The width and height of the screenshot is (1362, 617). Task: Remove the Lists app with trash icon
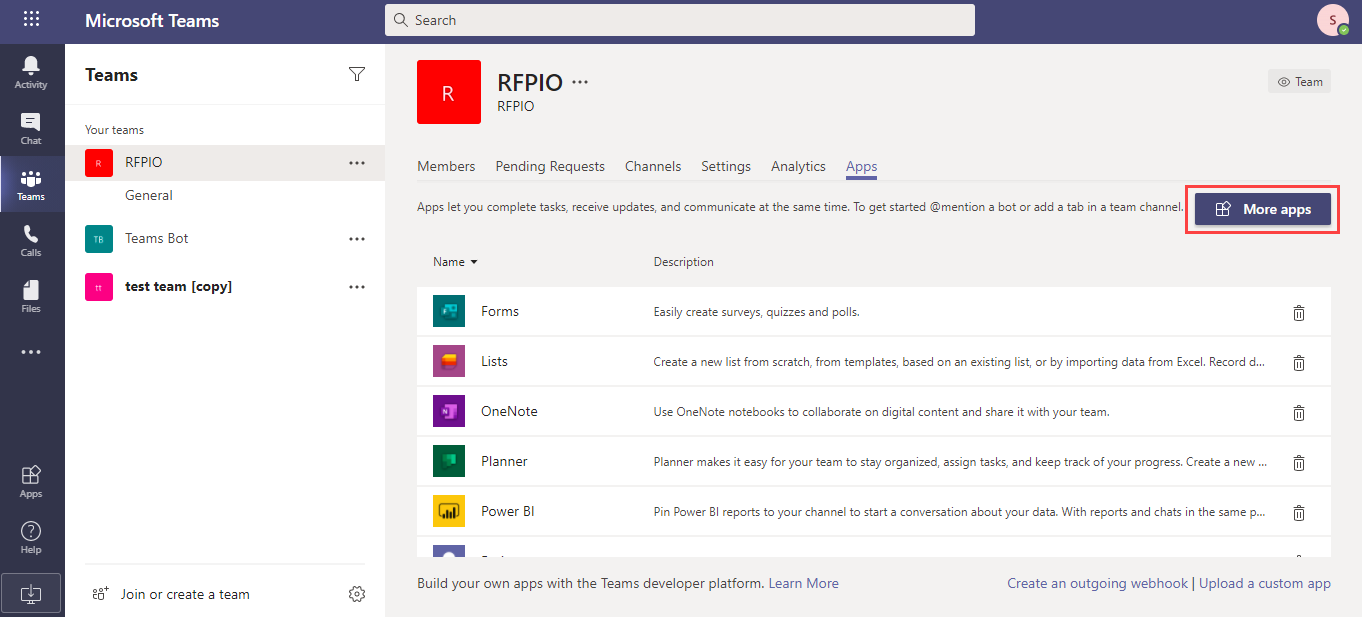coord(1299,362)
